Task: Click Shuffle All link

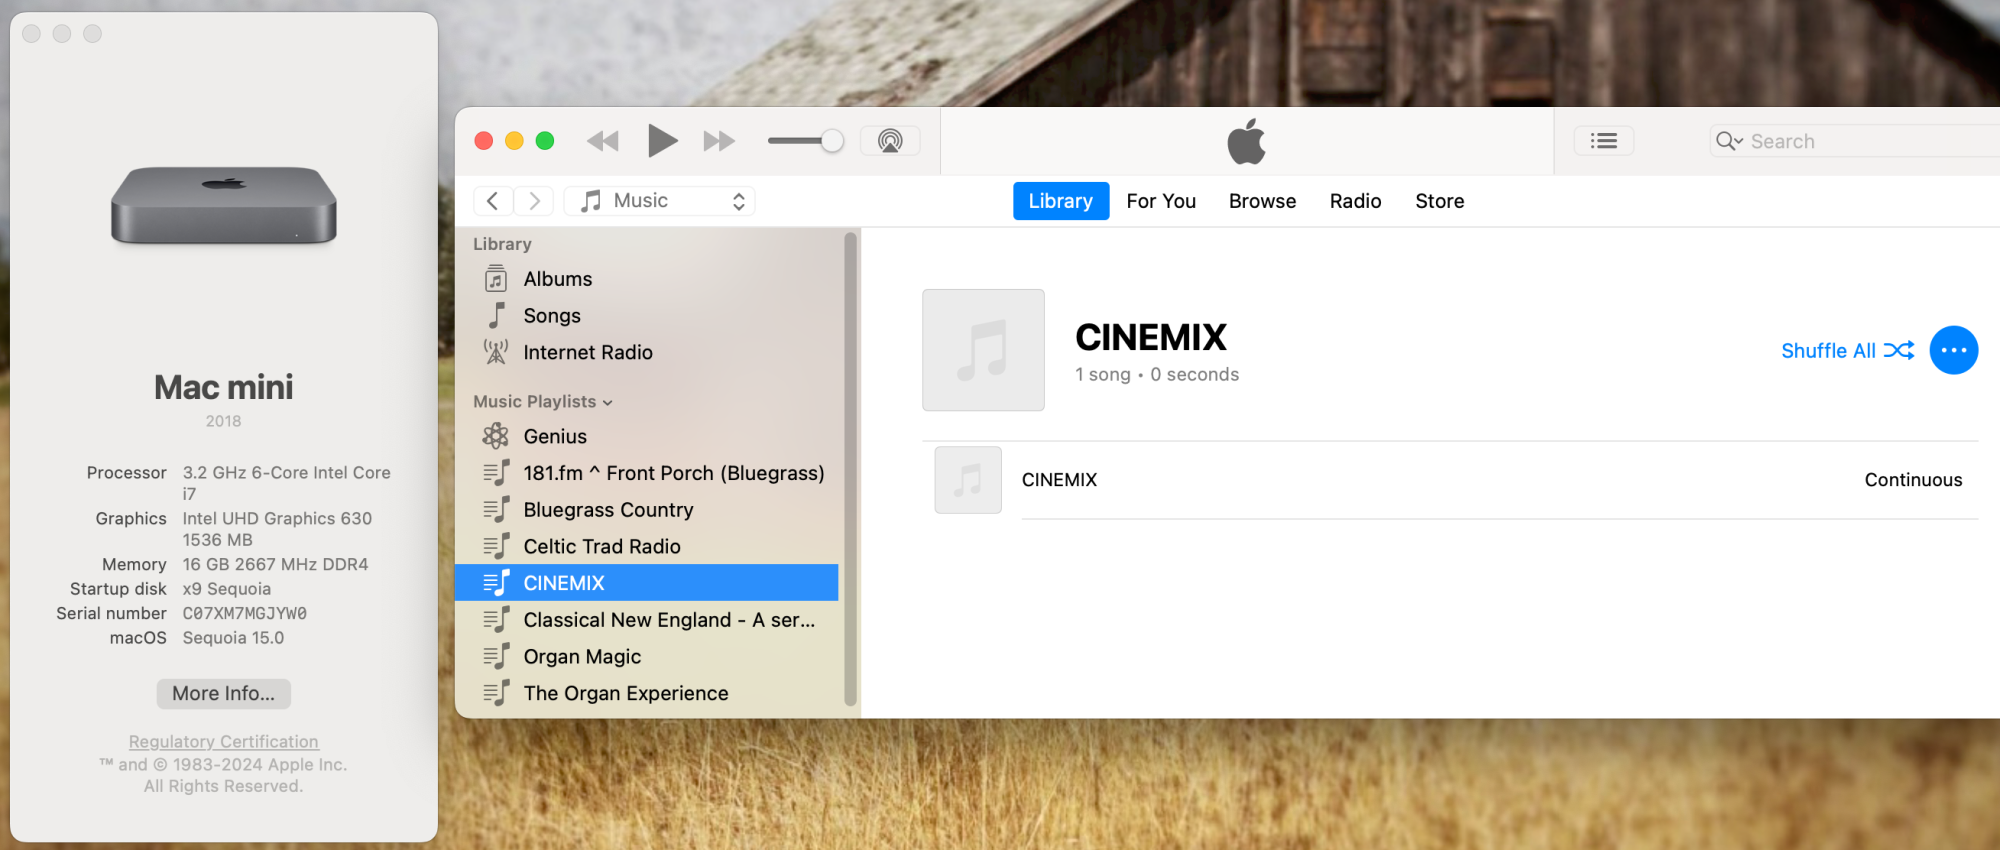Action: (1828, 351)
